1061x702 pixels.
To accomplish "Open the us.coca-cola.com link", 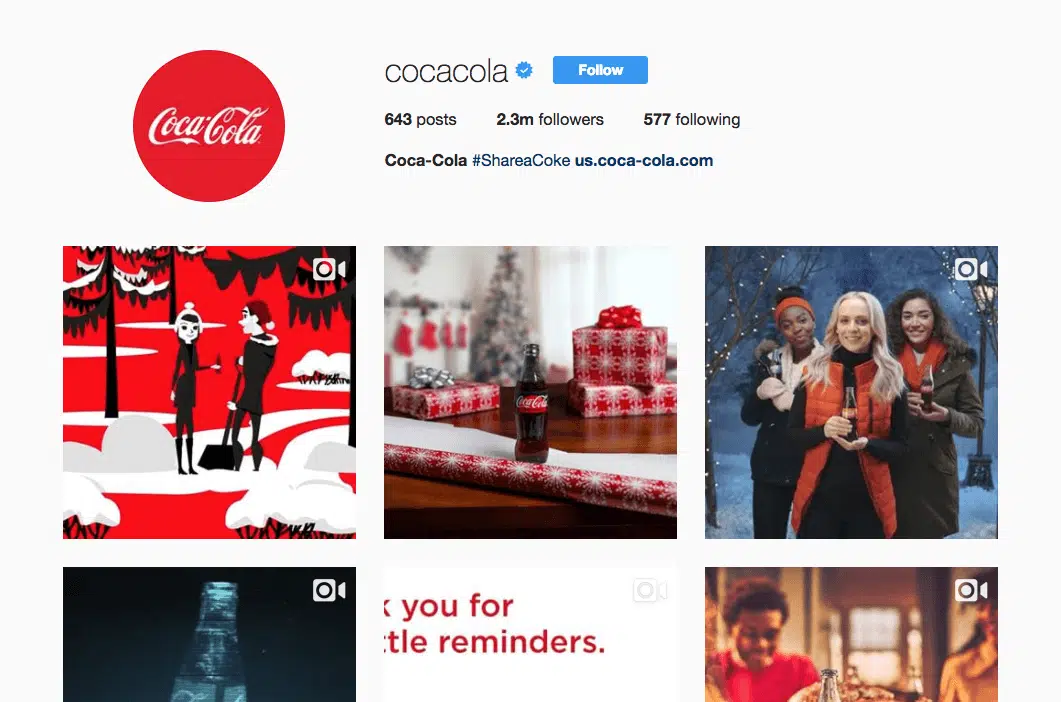I will [644, 160].
